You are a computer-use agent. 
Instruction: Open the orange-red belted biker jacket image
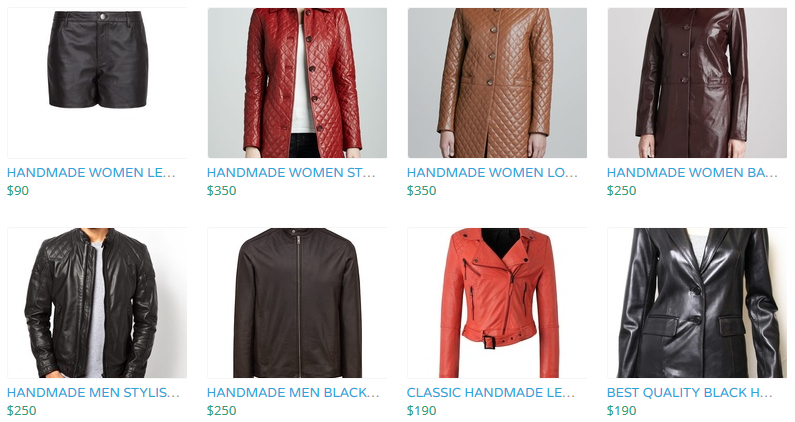497,303
